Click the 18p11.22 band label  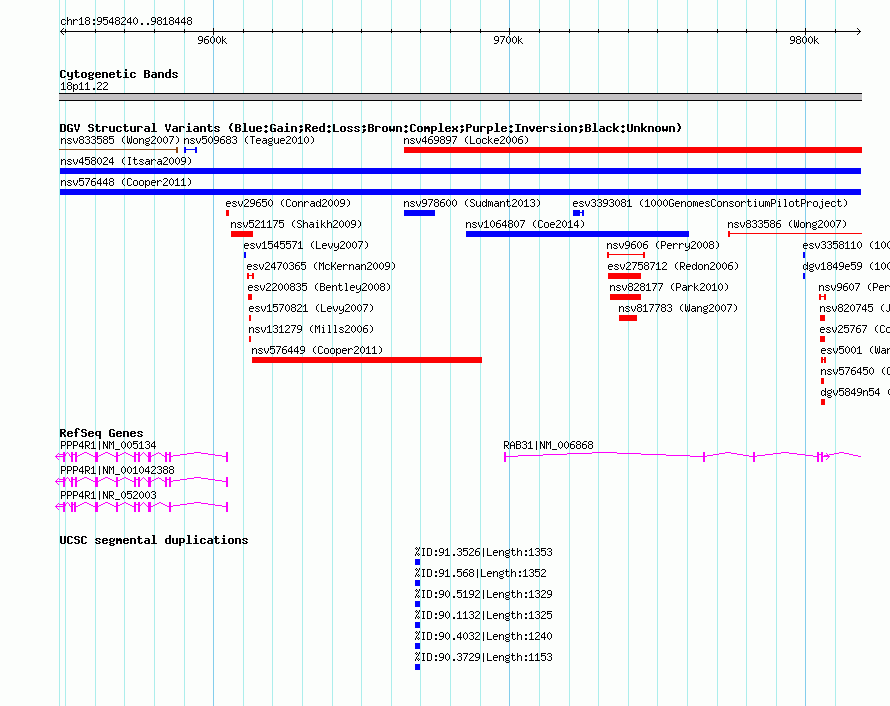click(84, 86)
